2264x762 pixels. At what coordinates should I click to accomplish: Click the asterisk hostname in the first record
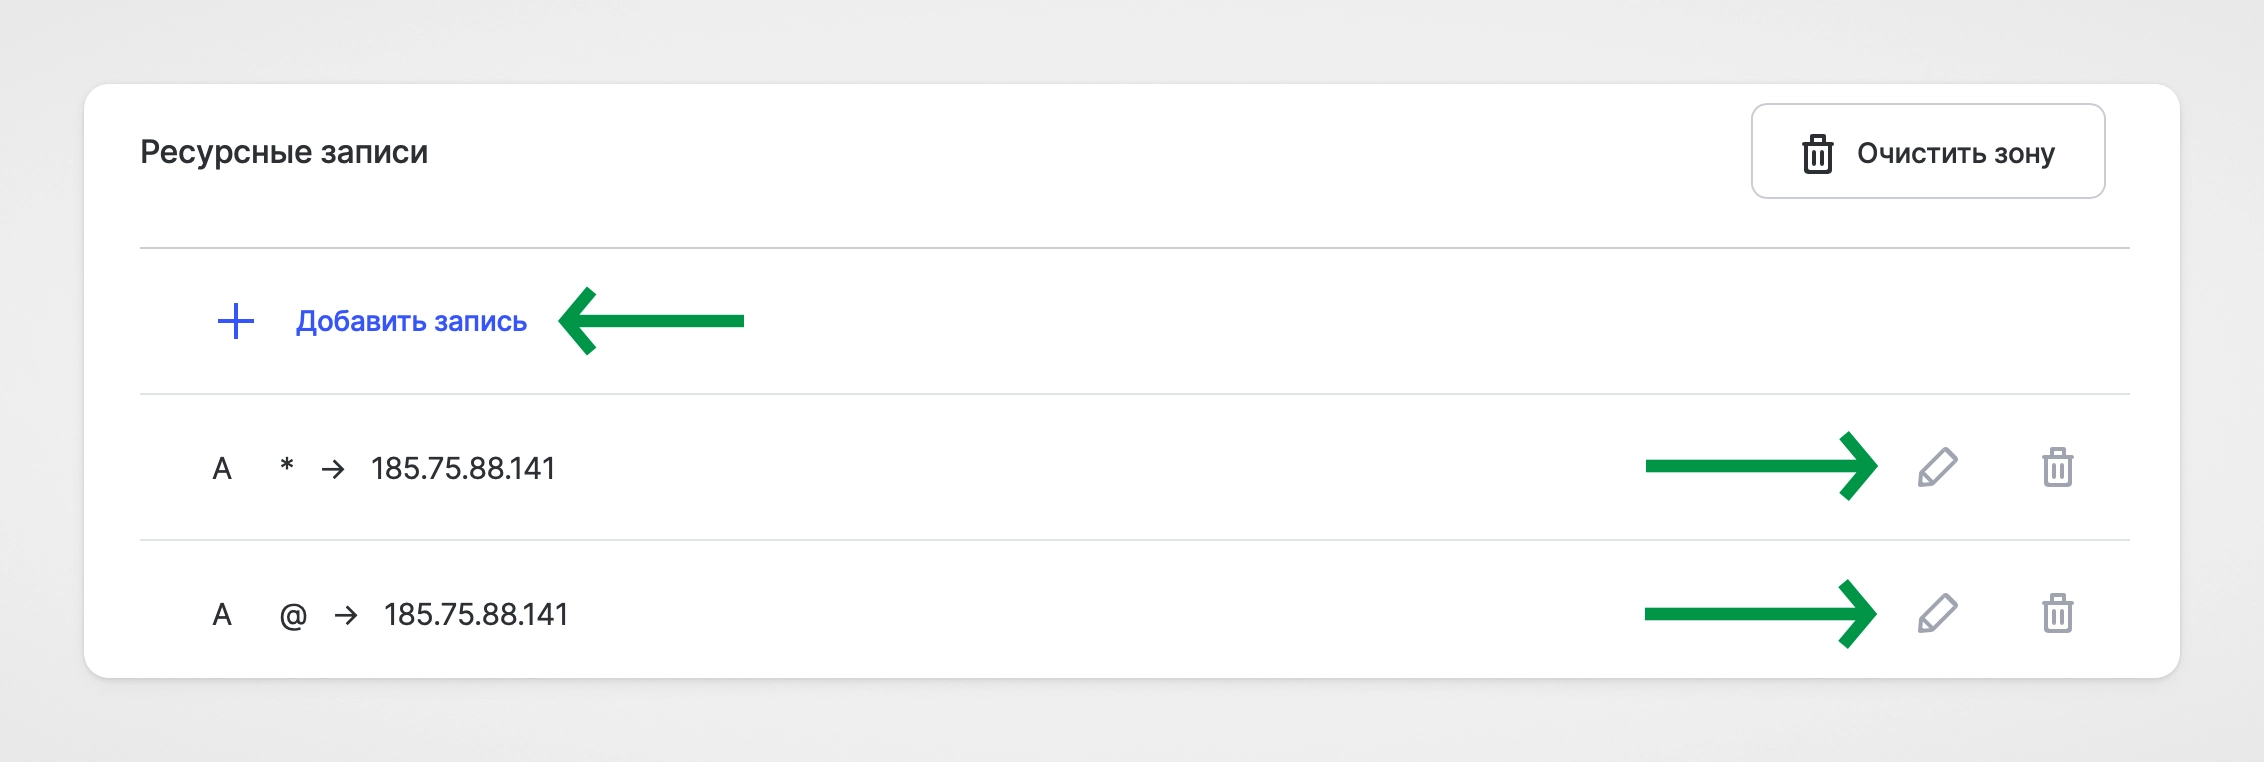[287, 466]
